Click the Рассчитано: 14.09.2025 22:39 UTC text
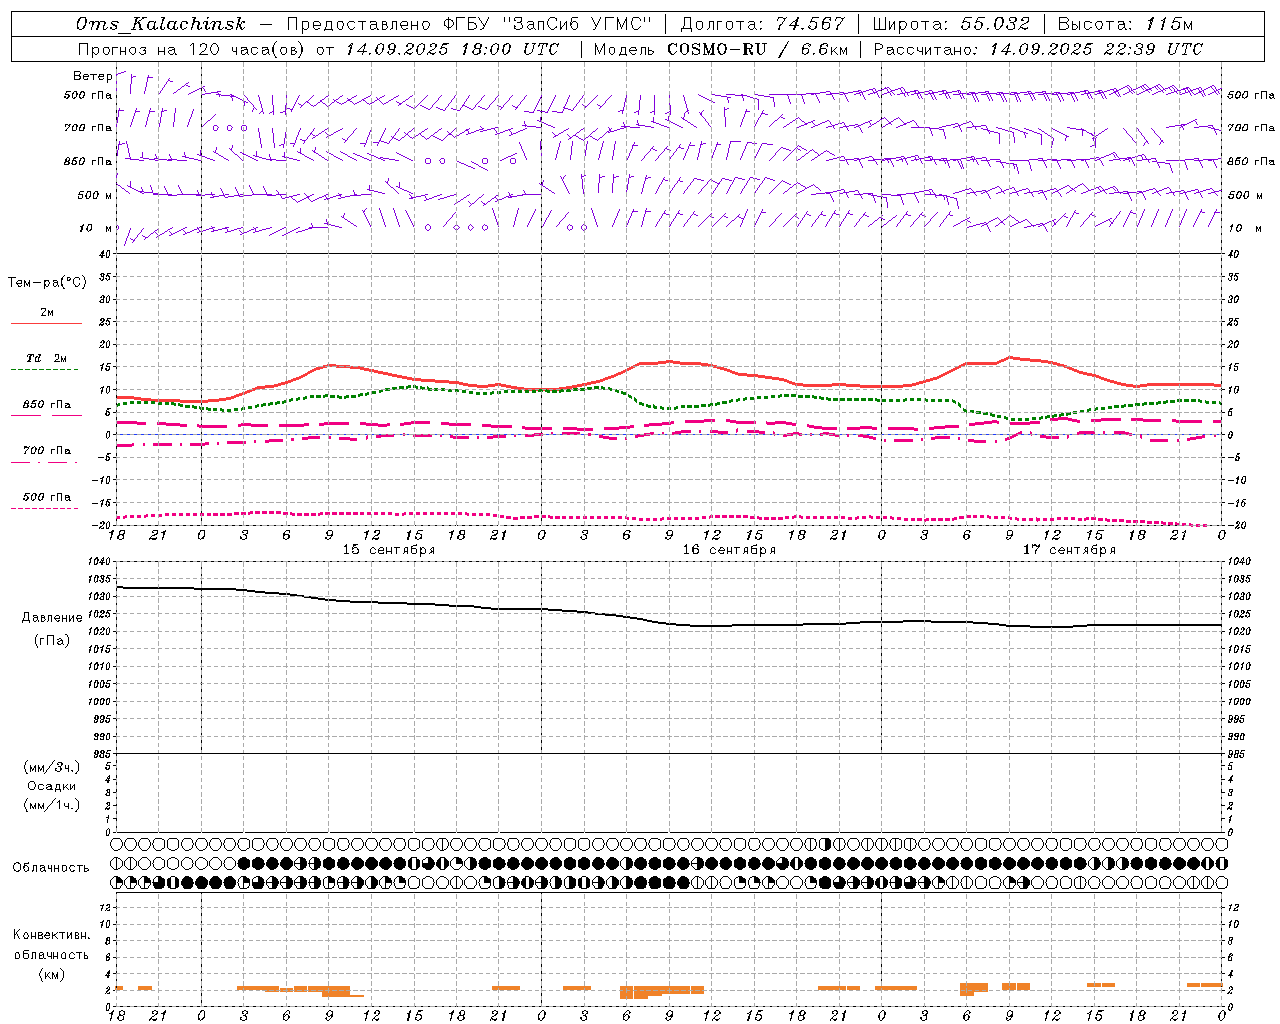Viewport: 1280px width, 1024px height. (x=1038, y=48)
